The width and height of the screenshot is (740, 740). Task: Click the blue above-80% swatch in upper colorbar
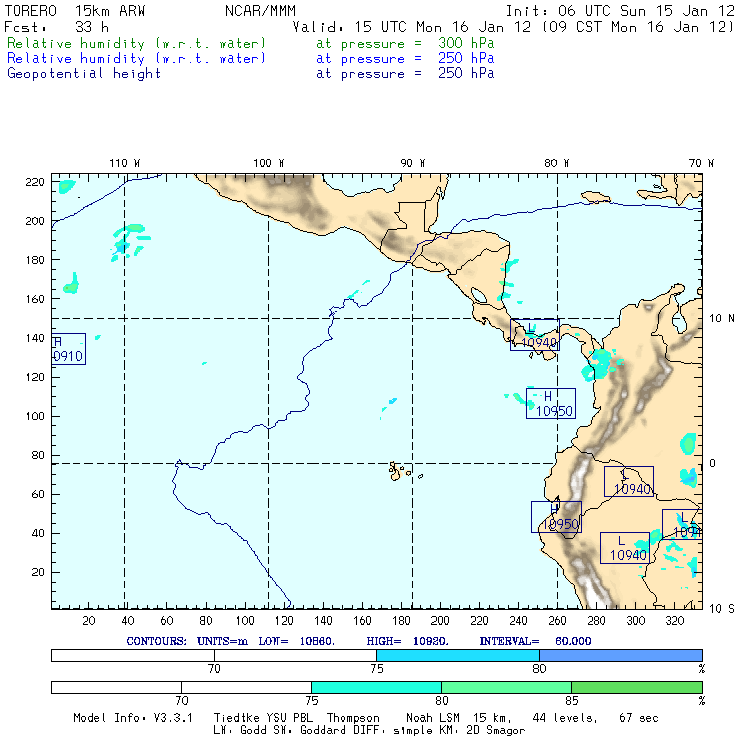click(x=621, y=655)
